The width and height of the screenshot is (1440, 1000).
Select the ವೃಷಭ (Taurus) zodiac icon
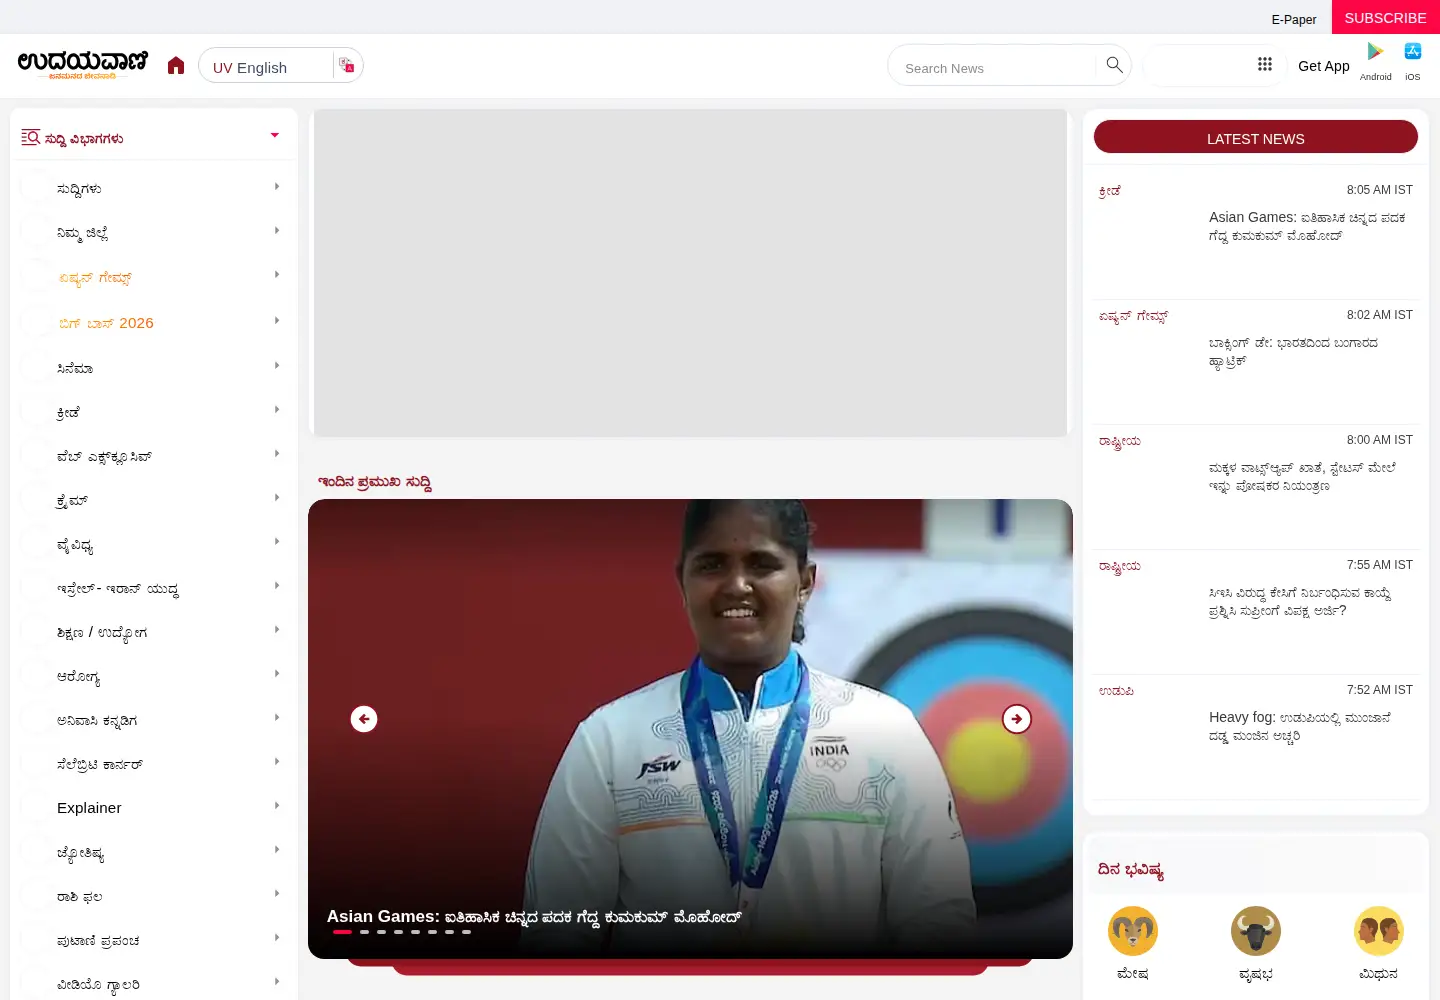click(1256, 931)
